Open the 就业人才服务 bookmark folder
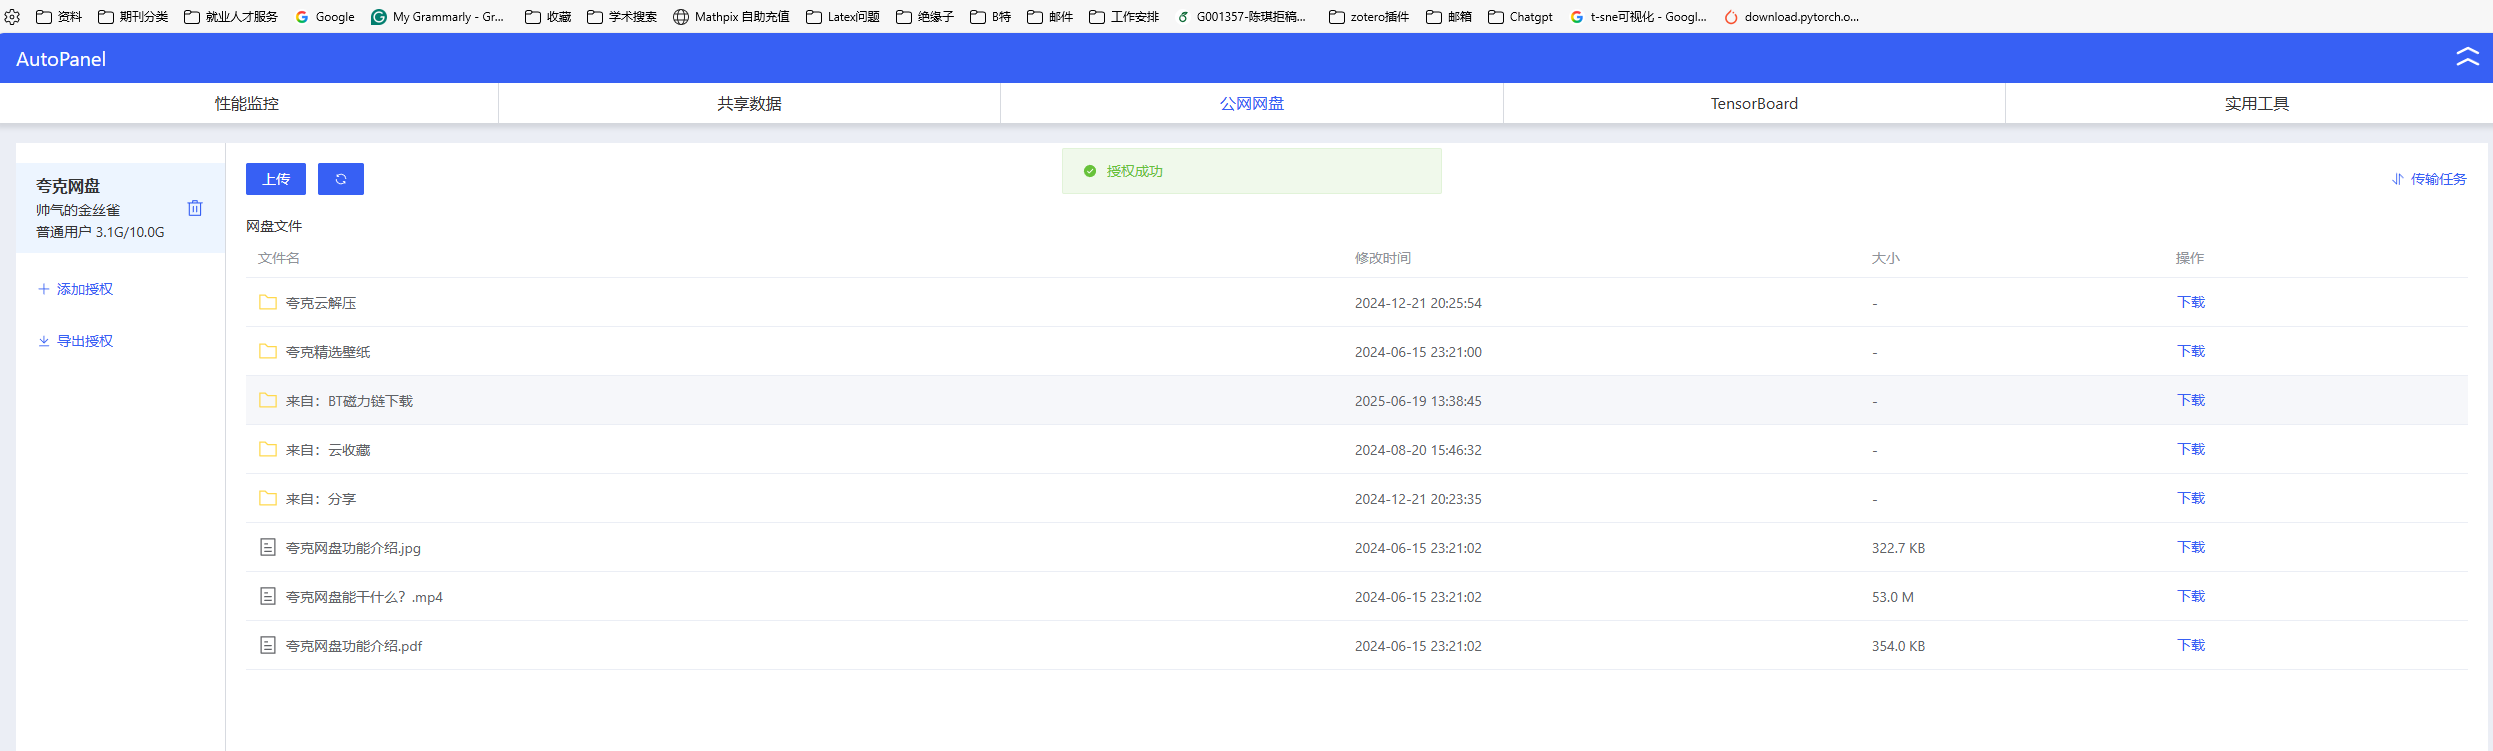This screenshot has height=751, width=2493. [231, 16]
